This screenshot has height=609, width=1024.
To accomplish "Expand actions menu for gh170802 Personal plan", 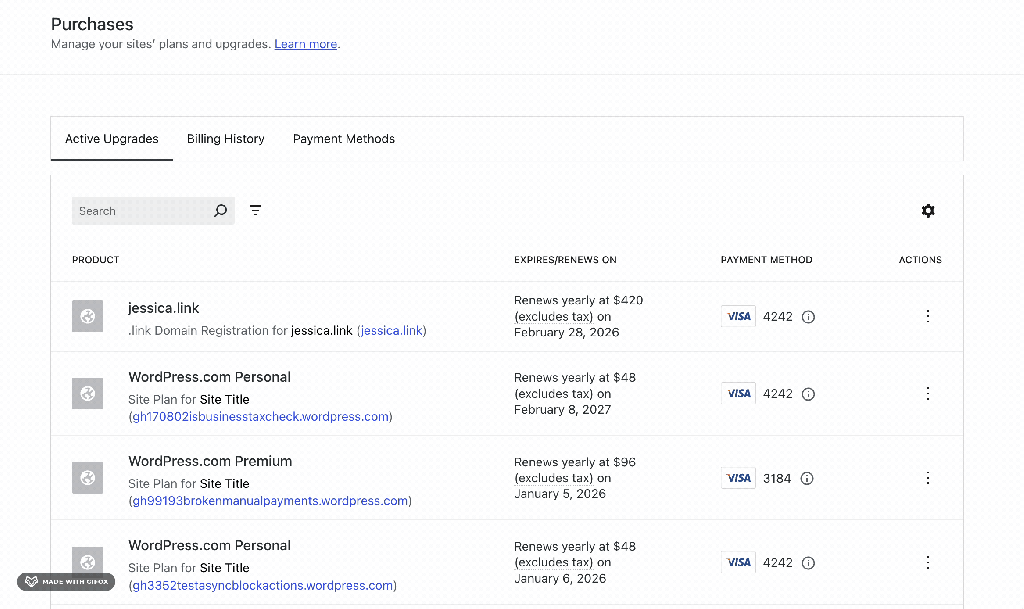I will click(928, 393).
